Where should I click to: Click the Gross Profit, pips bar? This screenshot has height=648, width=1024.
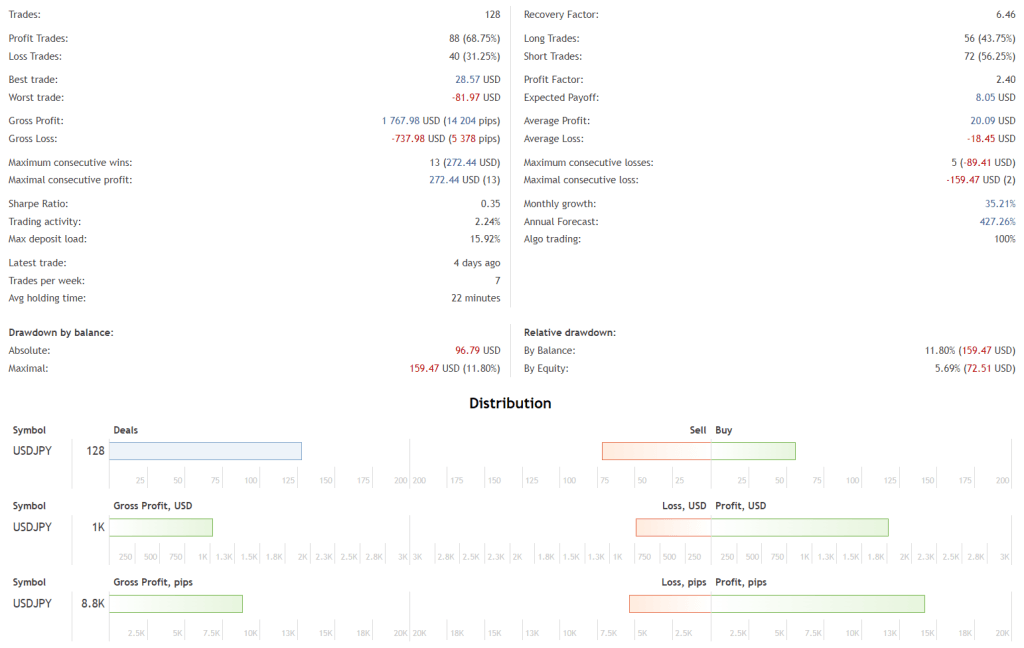coord(176,603)
